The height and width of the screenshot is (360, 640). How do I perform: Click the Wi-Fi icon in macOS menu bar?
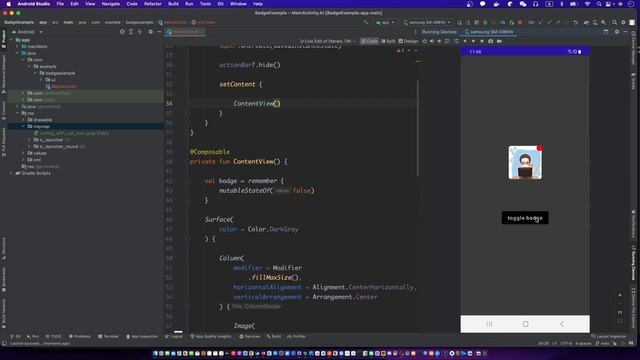pos(587,4)
